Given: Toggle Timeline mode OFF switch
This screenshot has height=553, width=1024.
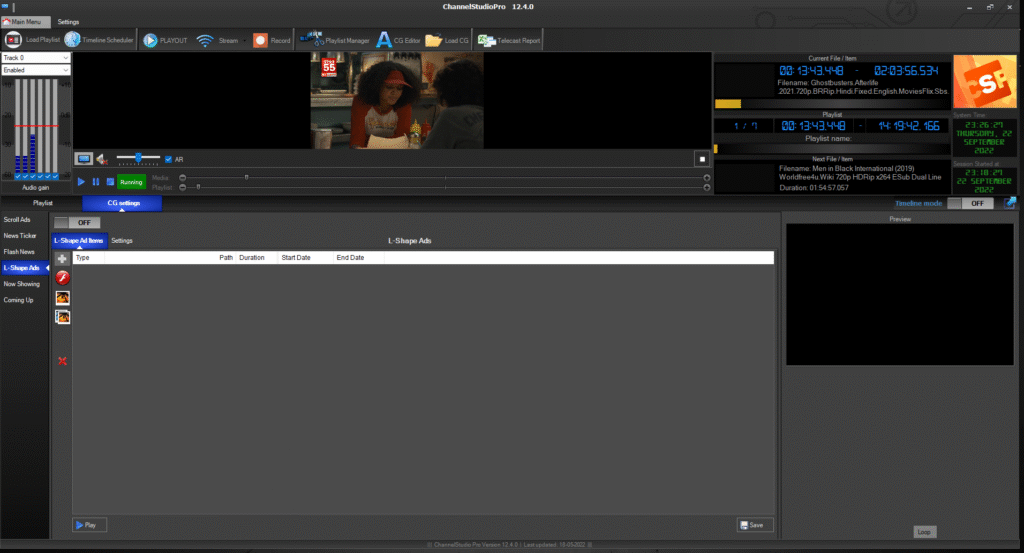Looking at the screenshot, I should pyautogui.click(x=970, y=203).
